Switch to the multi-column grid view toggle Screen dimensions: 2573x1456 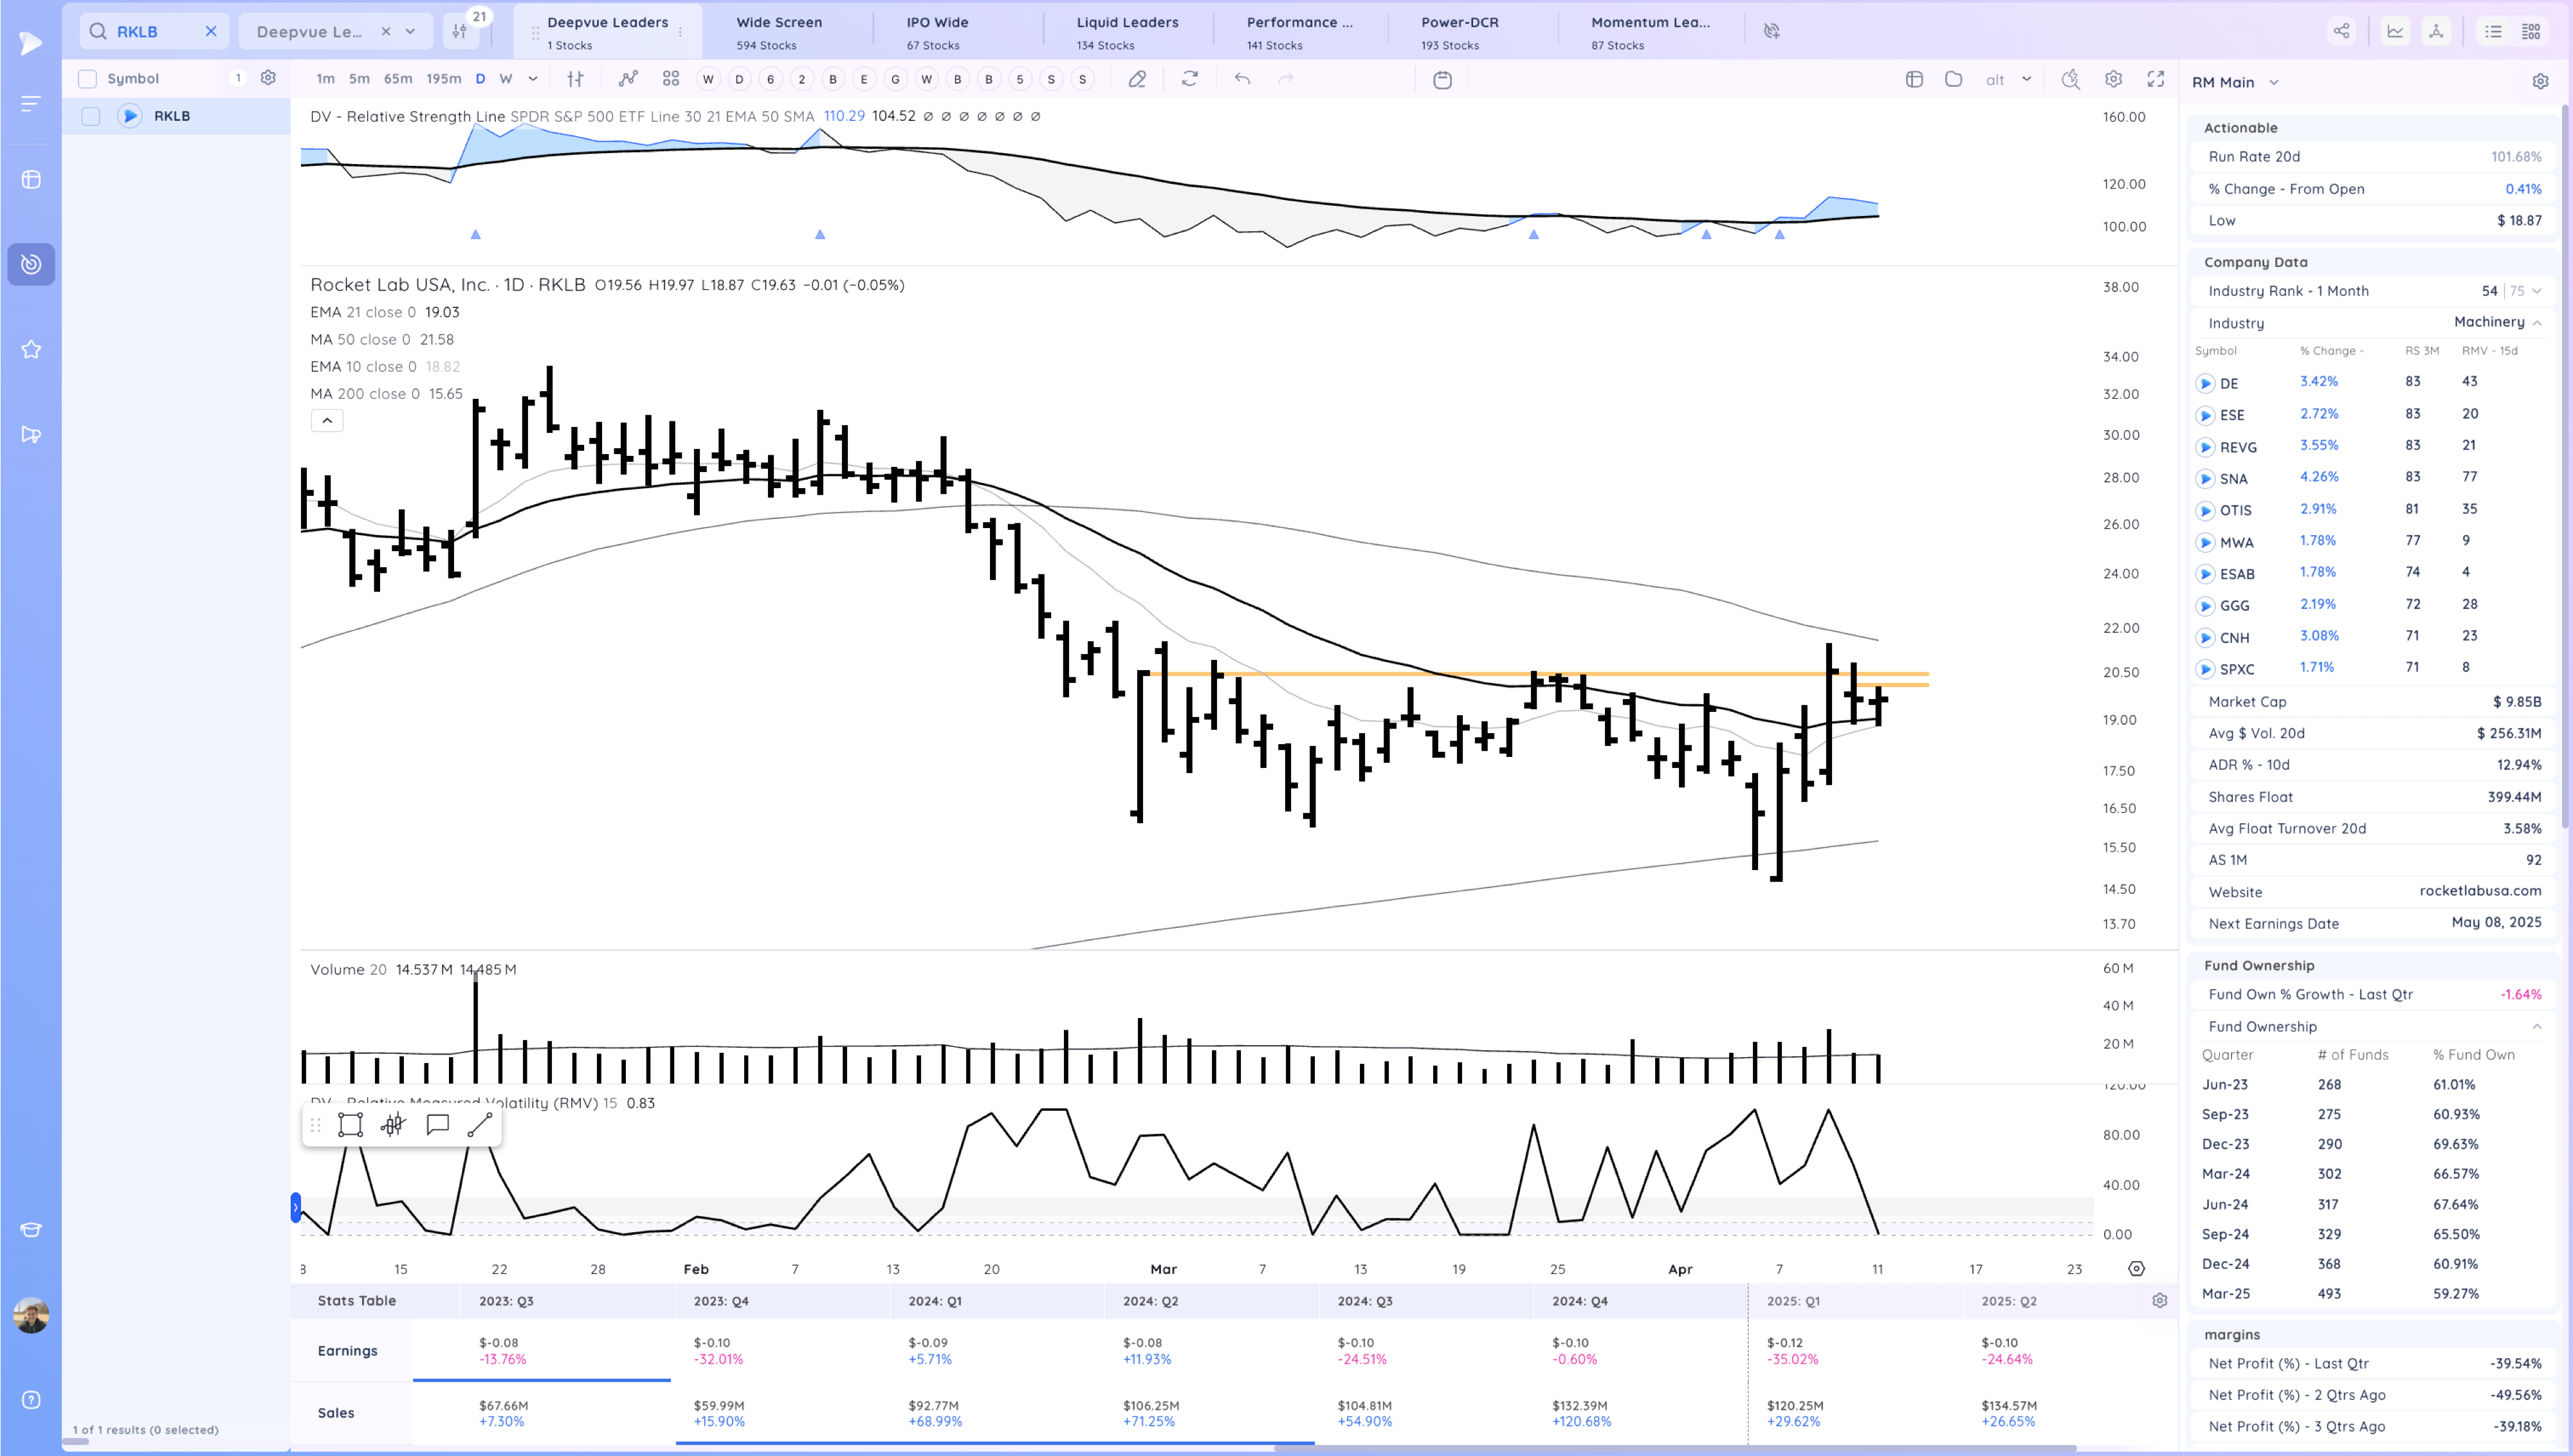[2531, 31]
